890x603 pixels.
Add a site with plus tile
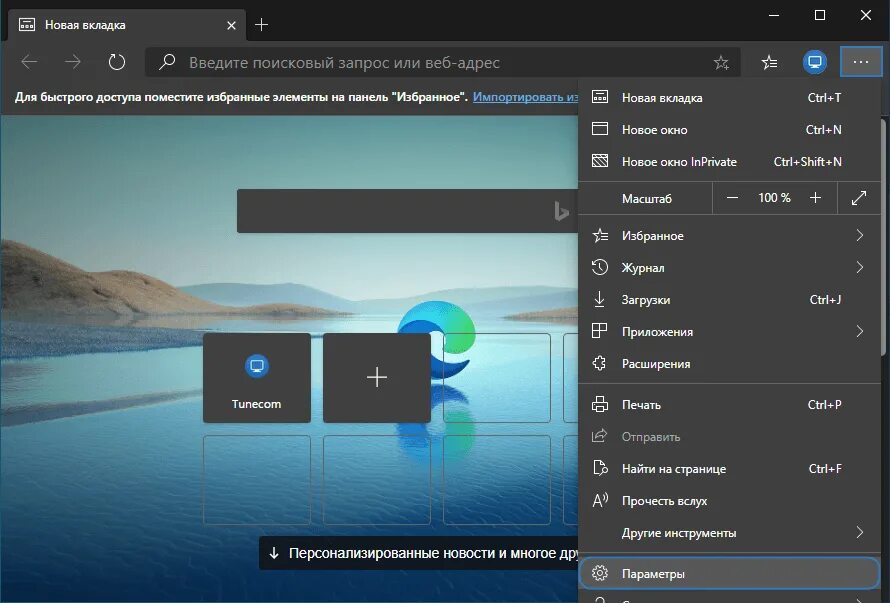click(377, 378)
